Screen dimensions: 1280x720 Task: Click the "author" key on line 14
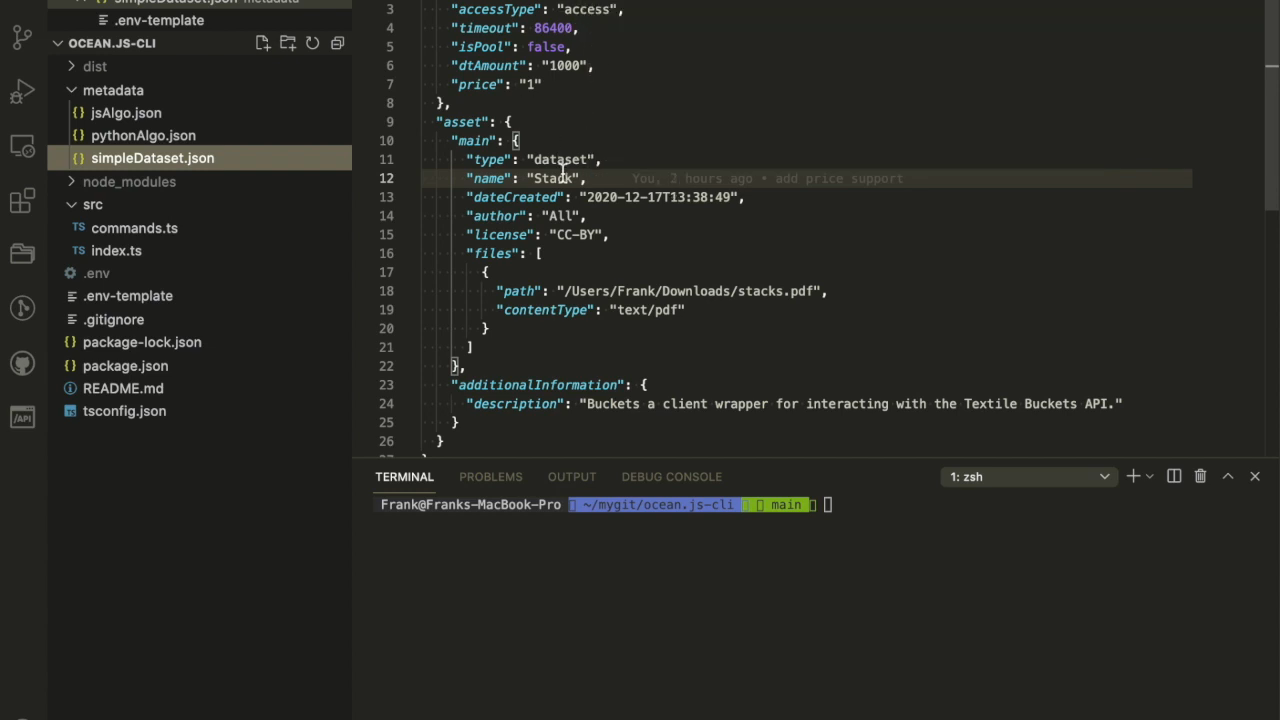coord(496,216)
